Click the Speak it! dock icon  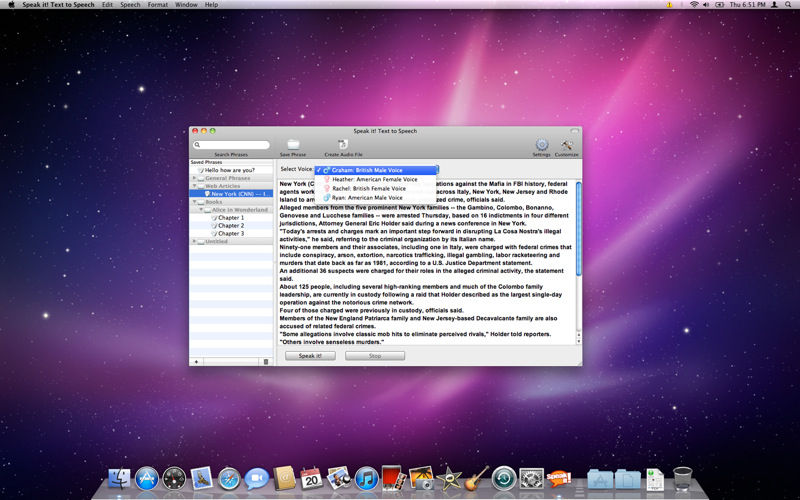pos(559,479)
